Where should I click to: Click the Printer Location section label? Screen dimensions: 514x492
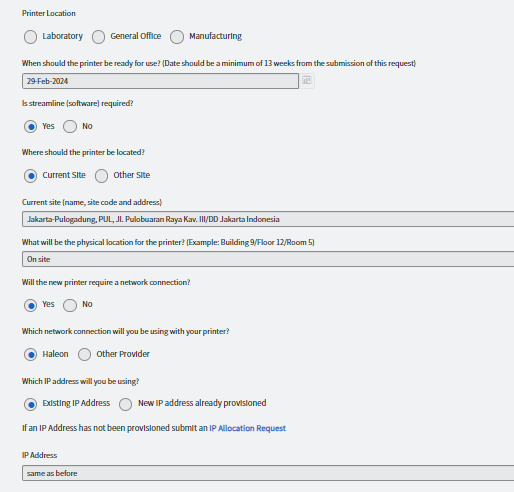click(49, 13)
